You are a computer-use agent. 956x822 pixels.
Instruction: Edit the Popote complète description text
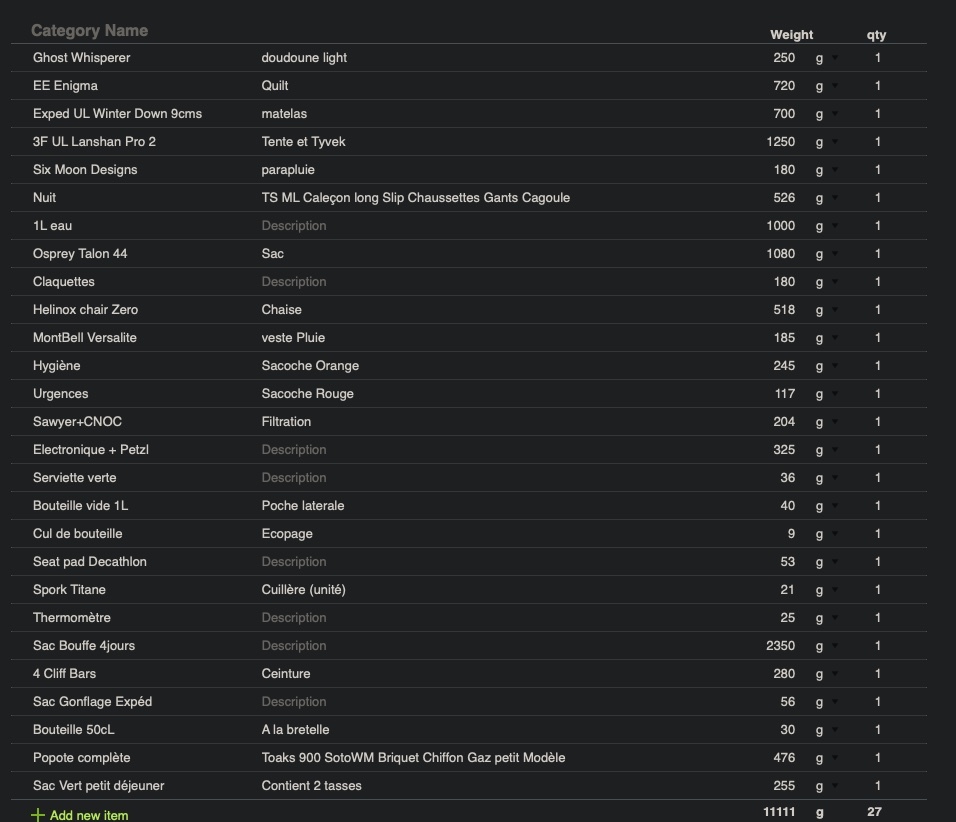(x=413, y=758)
